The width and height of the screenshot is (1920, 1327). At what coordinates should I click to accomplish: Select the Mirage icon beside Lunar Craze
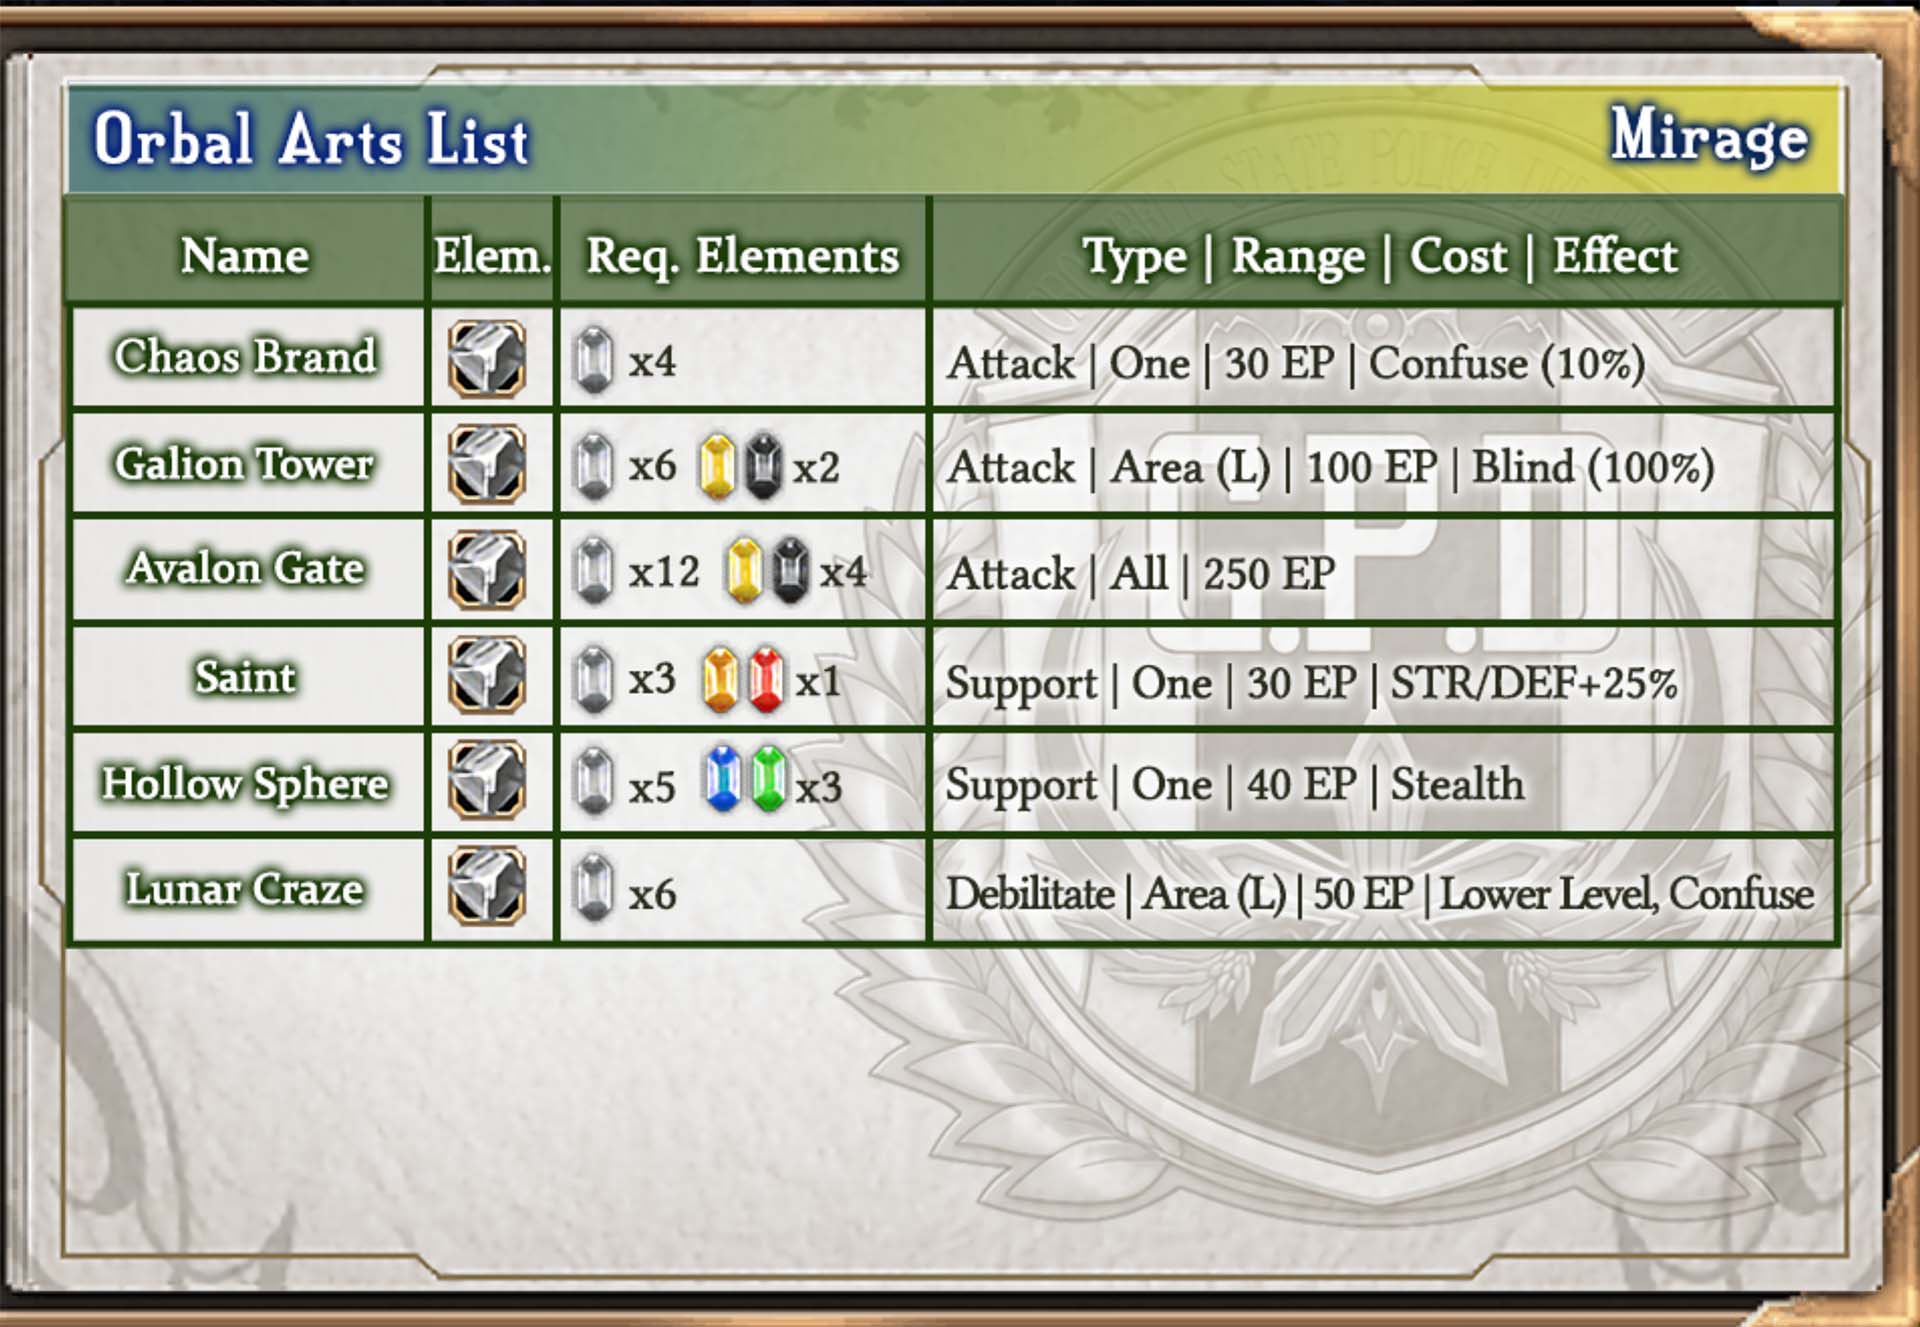(487, 887)
